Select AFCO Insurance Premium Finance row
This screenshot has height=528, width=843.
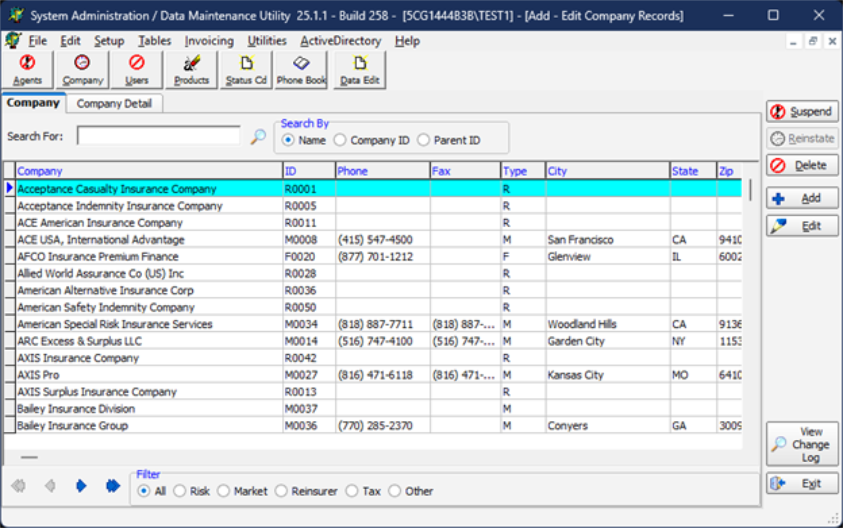[378, 256]
